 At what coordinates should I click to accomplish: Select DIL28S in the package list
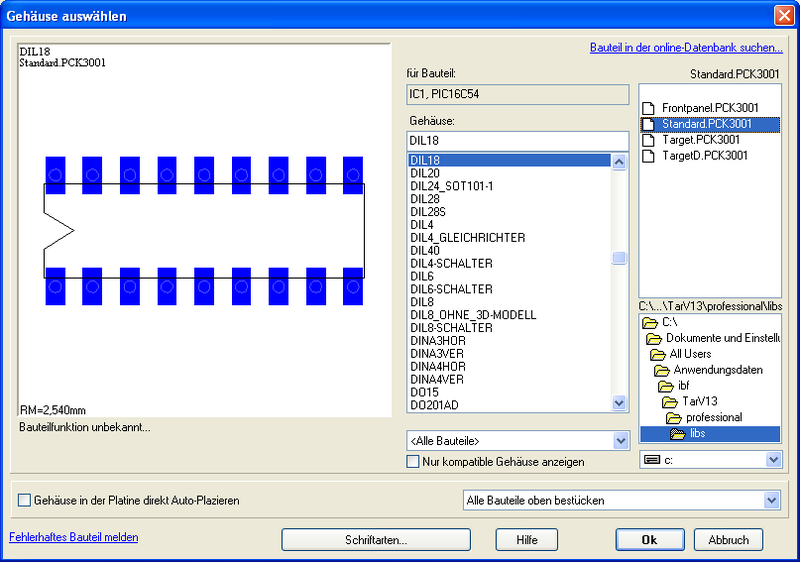509,212
